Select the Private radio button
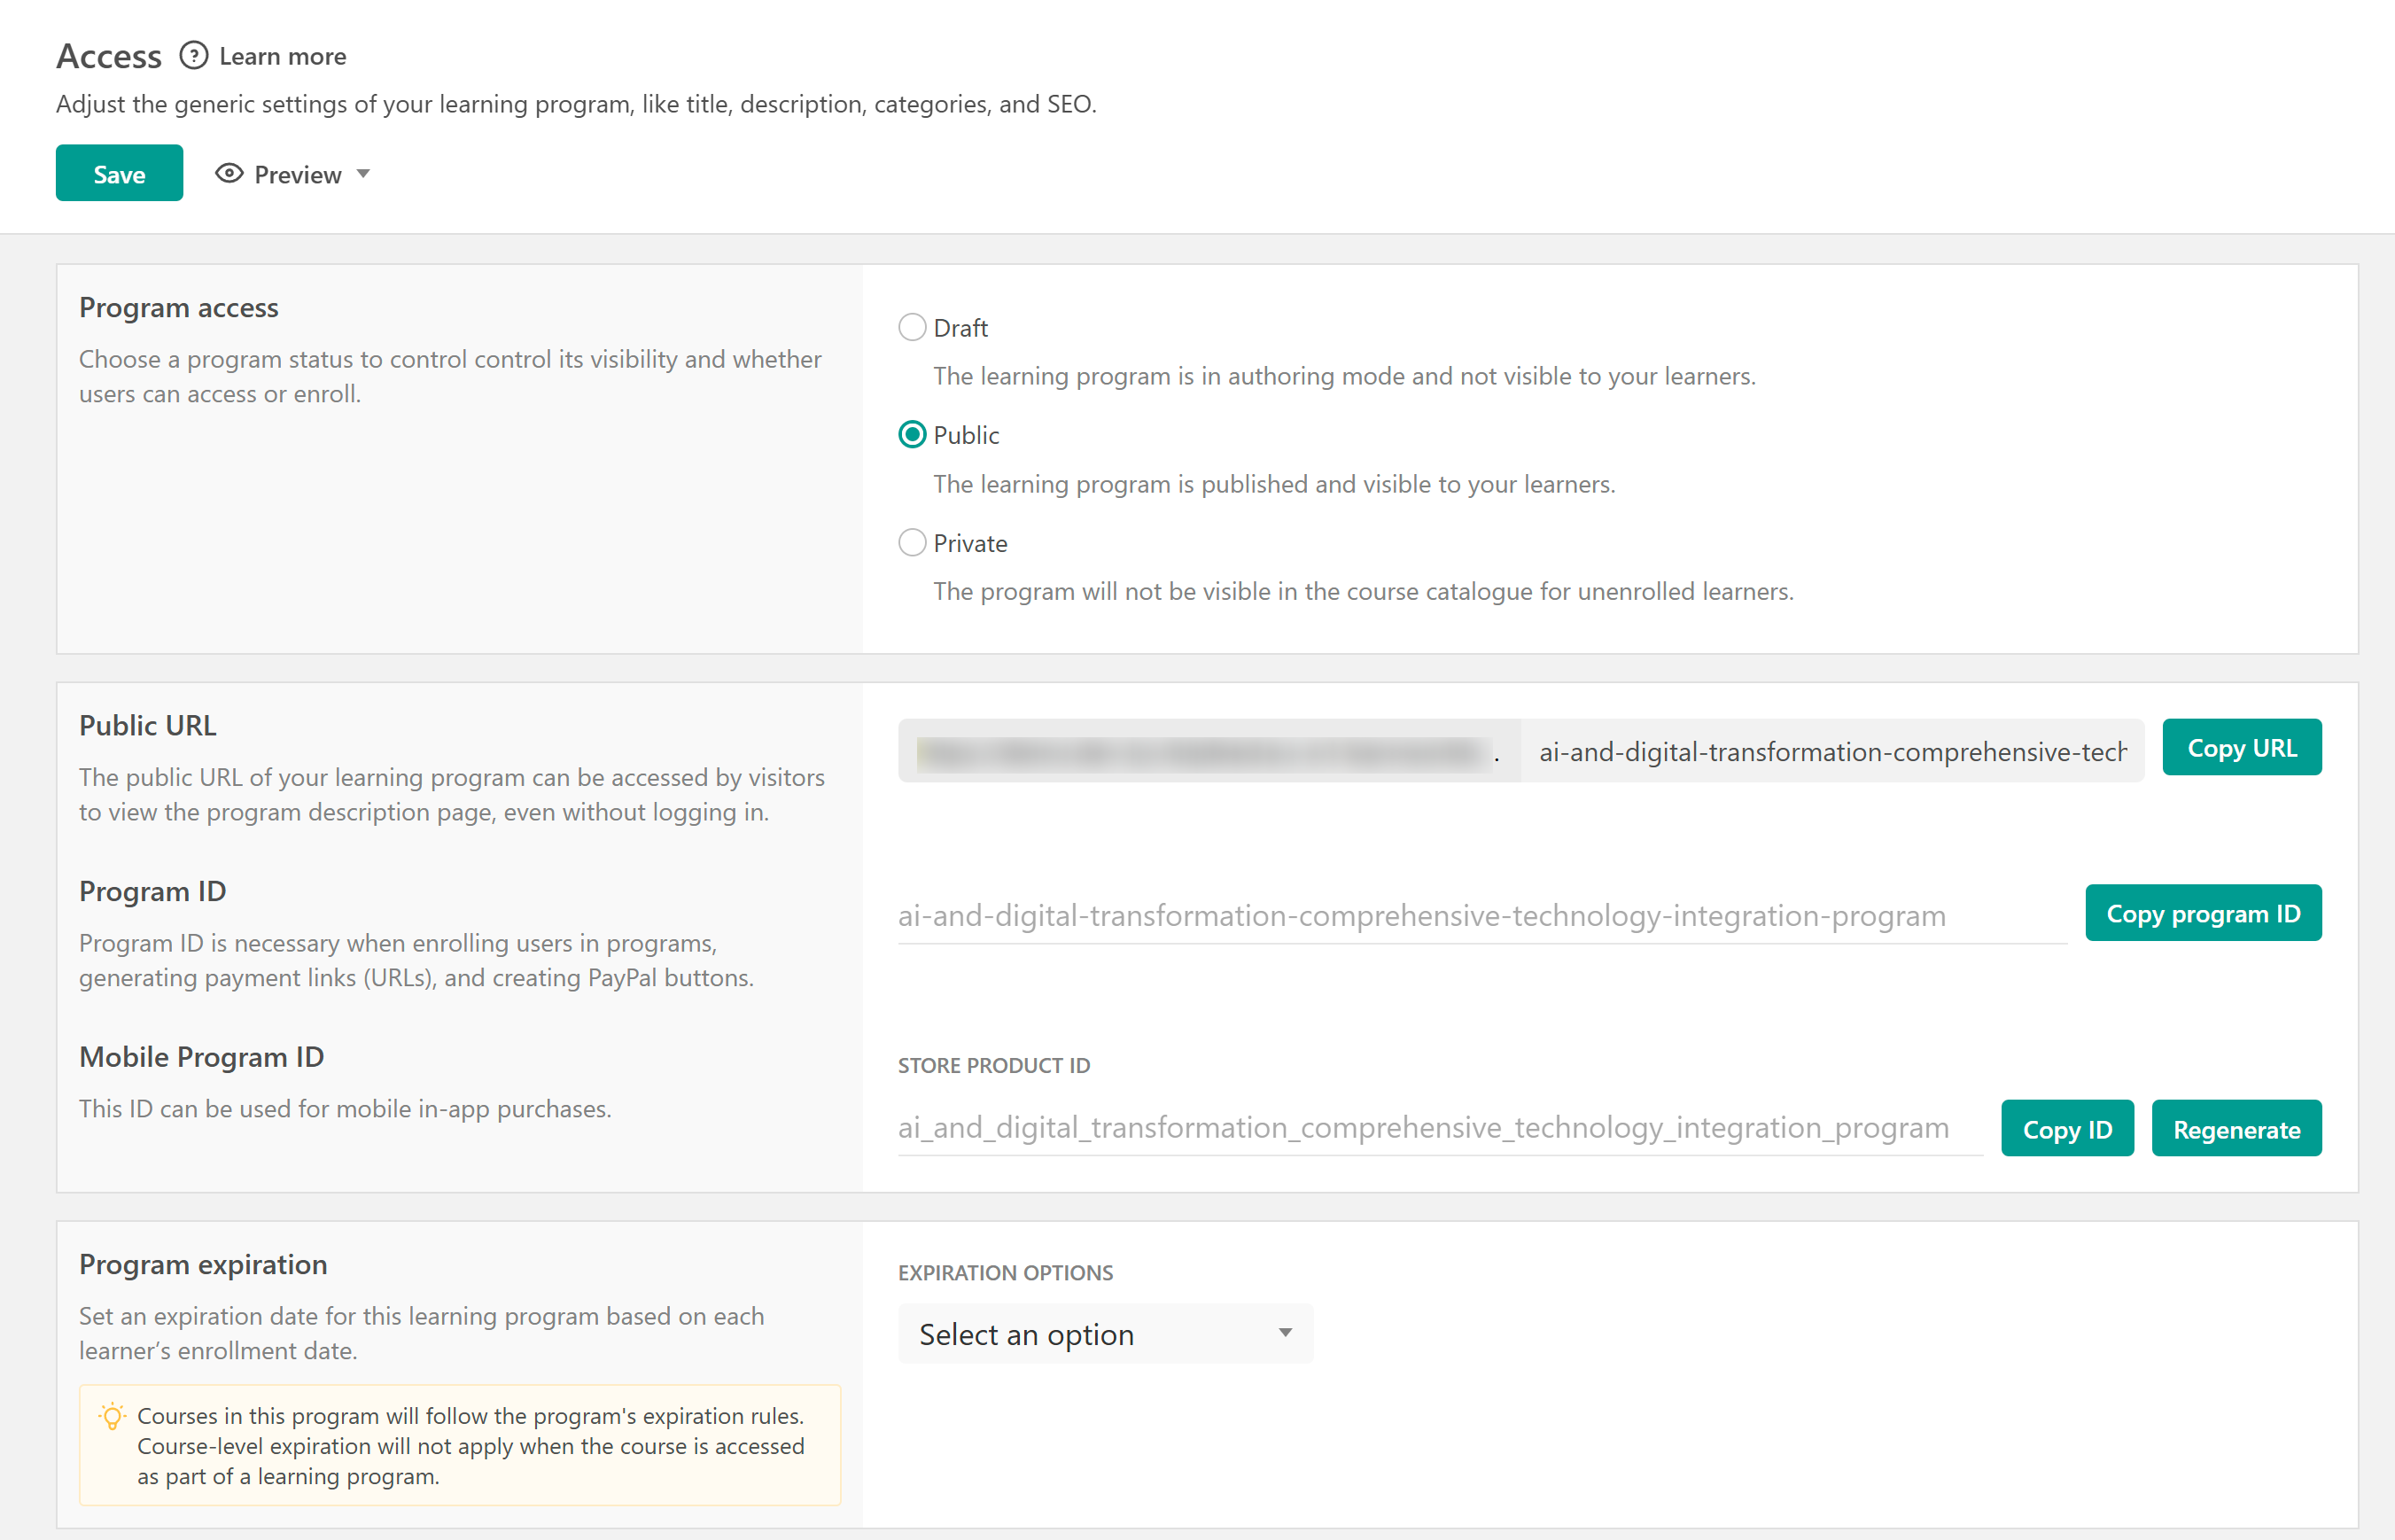Screen dimensions: 2395x1540 pyautogui.click(x=911, y=543)
